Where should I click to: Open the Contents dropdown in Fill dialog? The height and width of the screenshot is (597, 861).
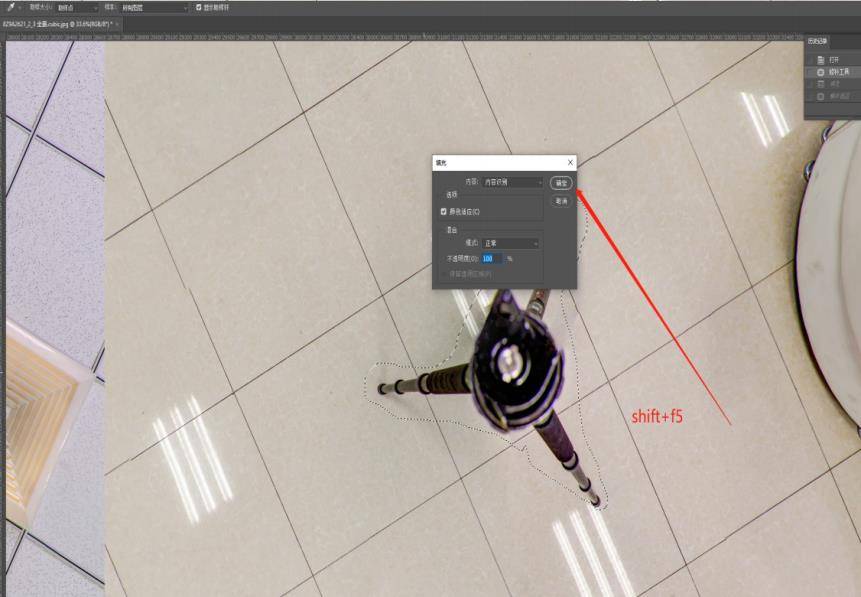(513, 183)
